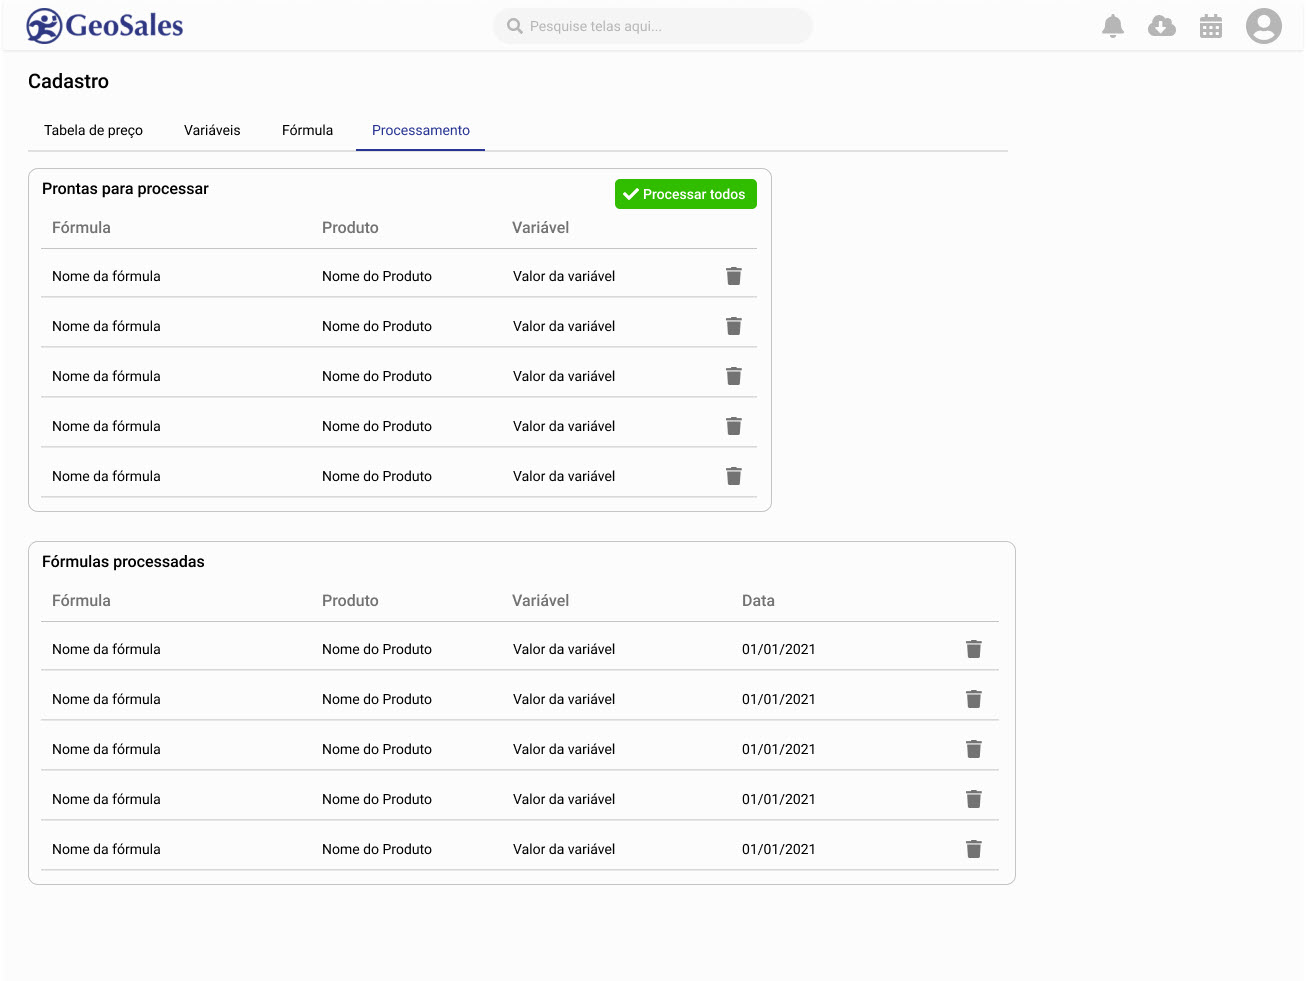Click the GeoSales logo
This screenshot has width=1306, height=981.
[105, 26]
